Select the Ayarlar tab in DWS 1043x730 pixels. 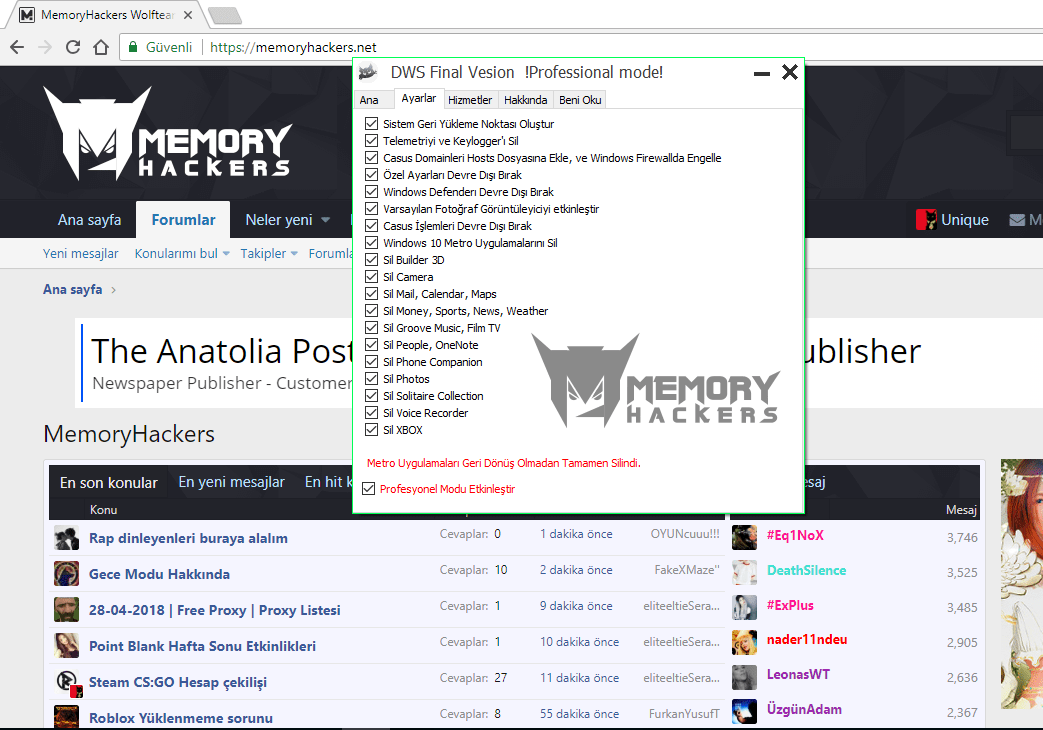point(418,98)
